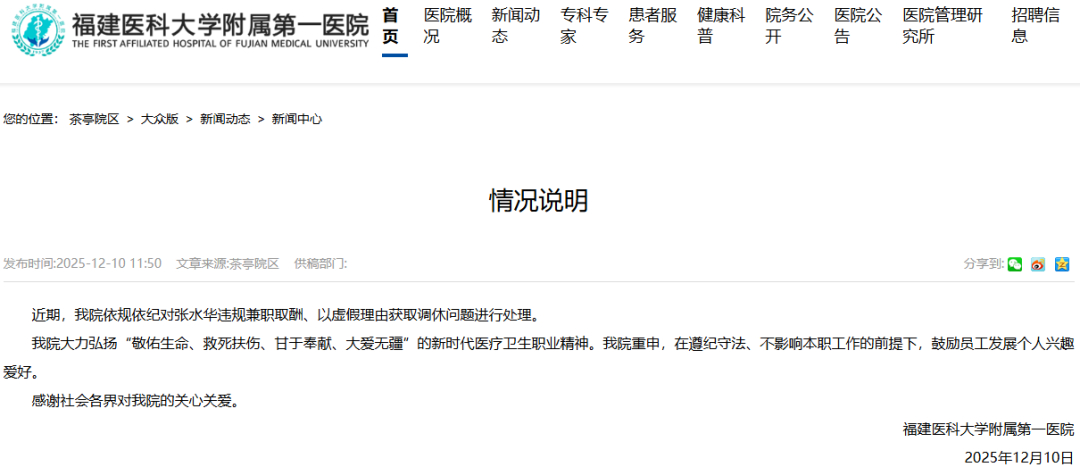Click 新闻动态 breadcrumb link
Viewport: 1080px width, 467px height.
[x=225, y=119]
